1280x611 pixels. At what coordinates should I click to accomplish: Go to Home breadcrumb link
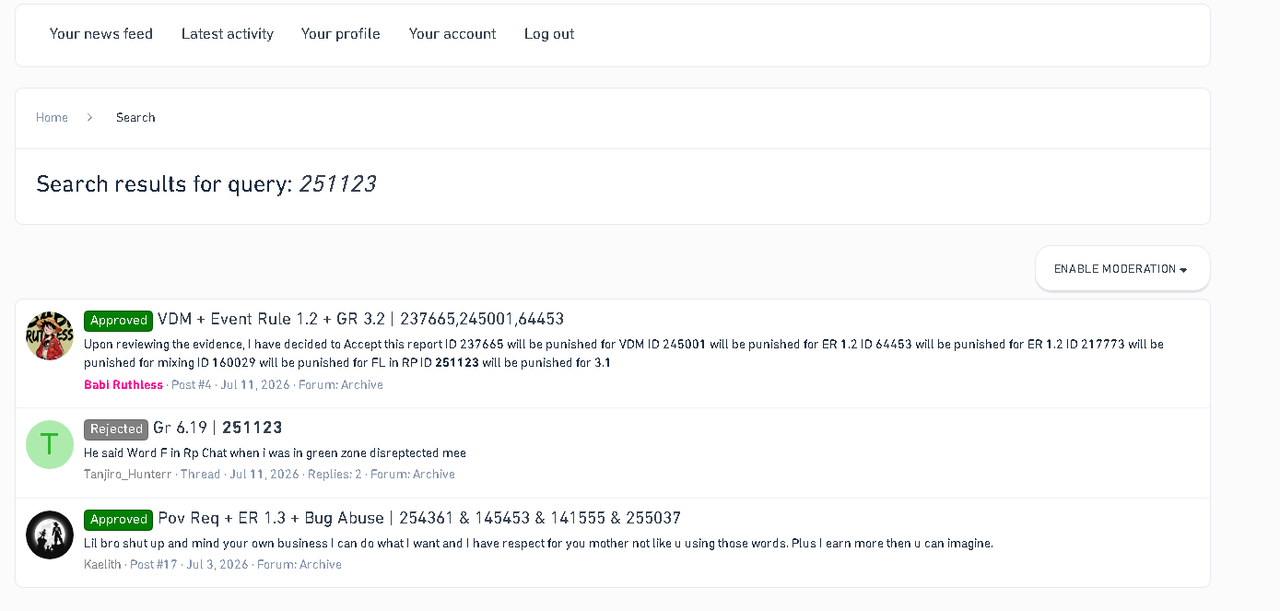52,117
